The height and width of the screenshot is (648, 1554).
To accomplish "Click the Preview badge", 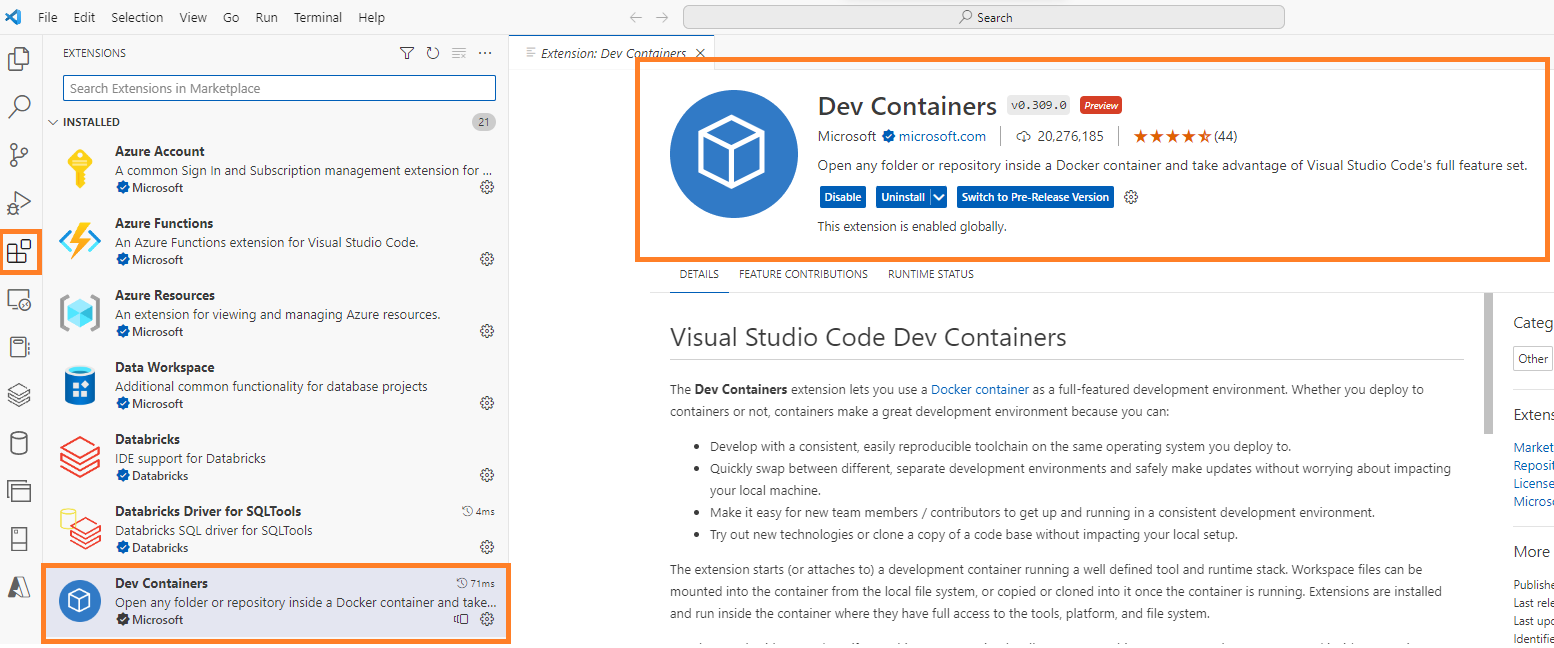I will pyautogui.click(x=1101, y=105).
